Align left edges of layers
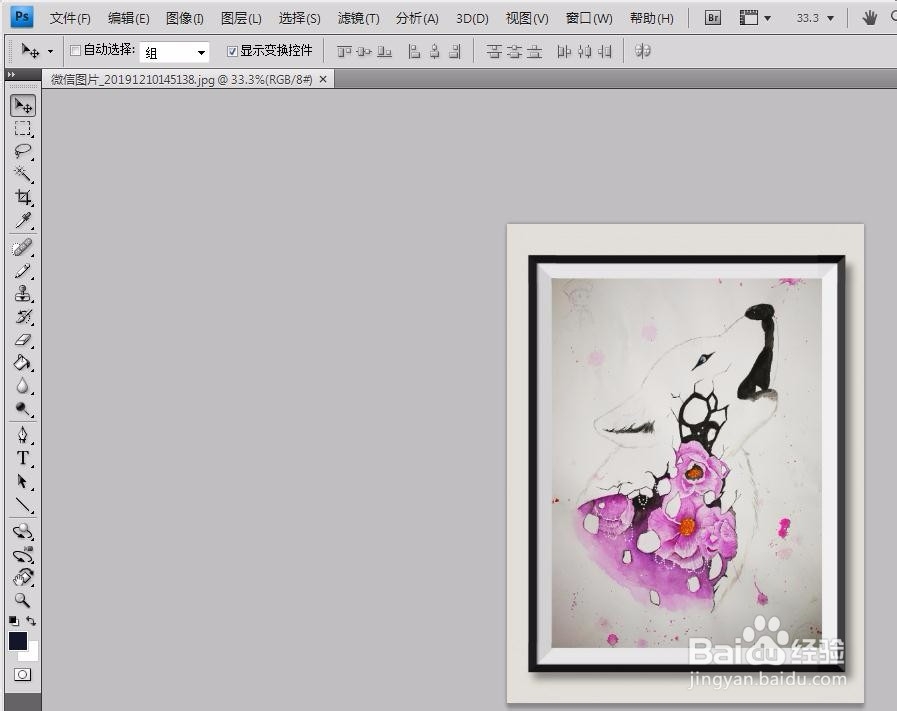Image resolution: width=897 pixels, height=711 pixels. coord(414,51)
